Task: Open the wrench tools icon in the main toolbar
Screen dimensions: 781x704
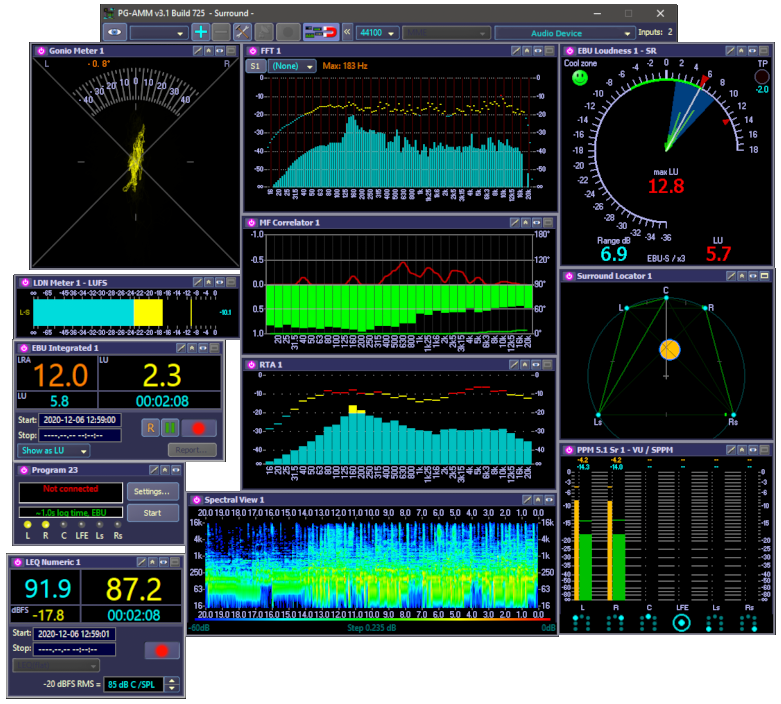Action: [243, 32]
